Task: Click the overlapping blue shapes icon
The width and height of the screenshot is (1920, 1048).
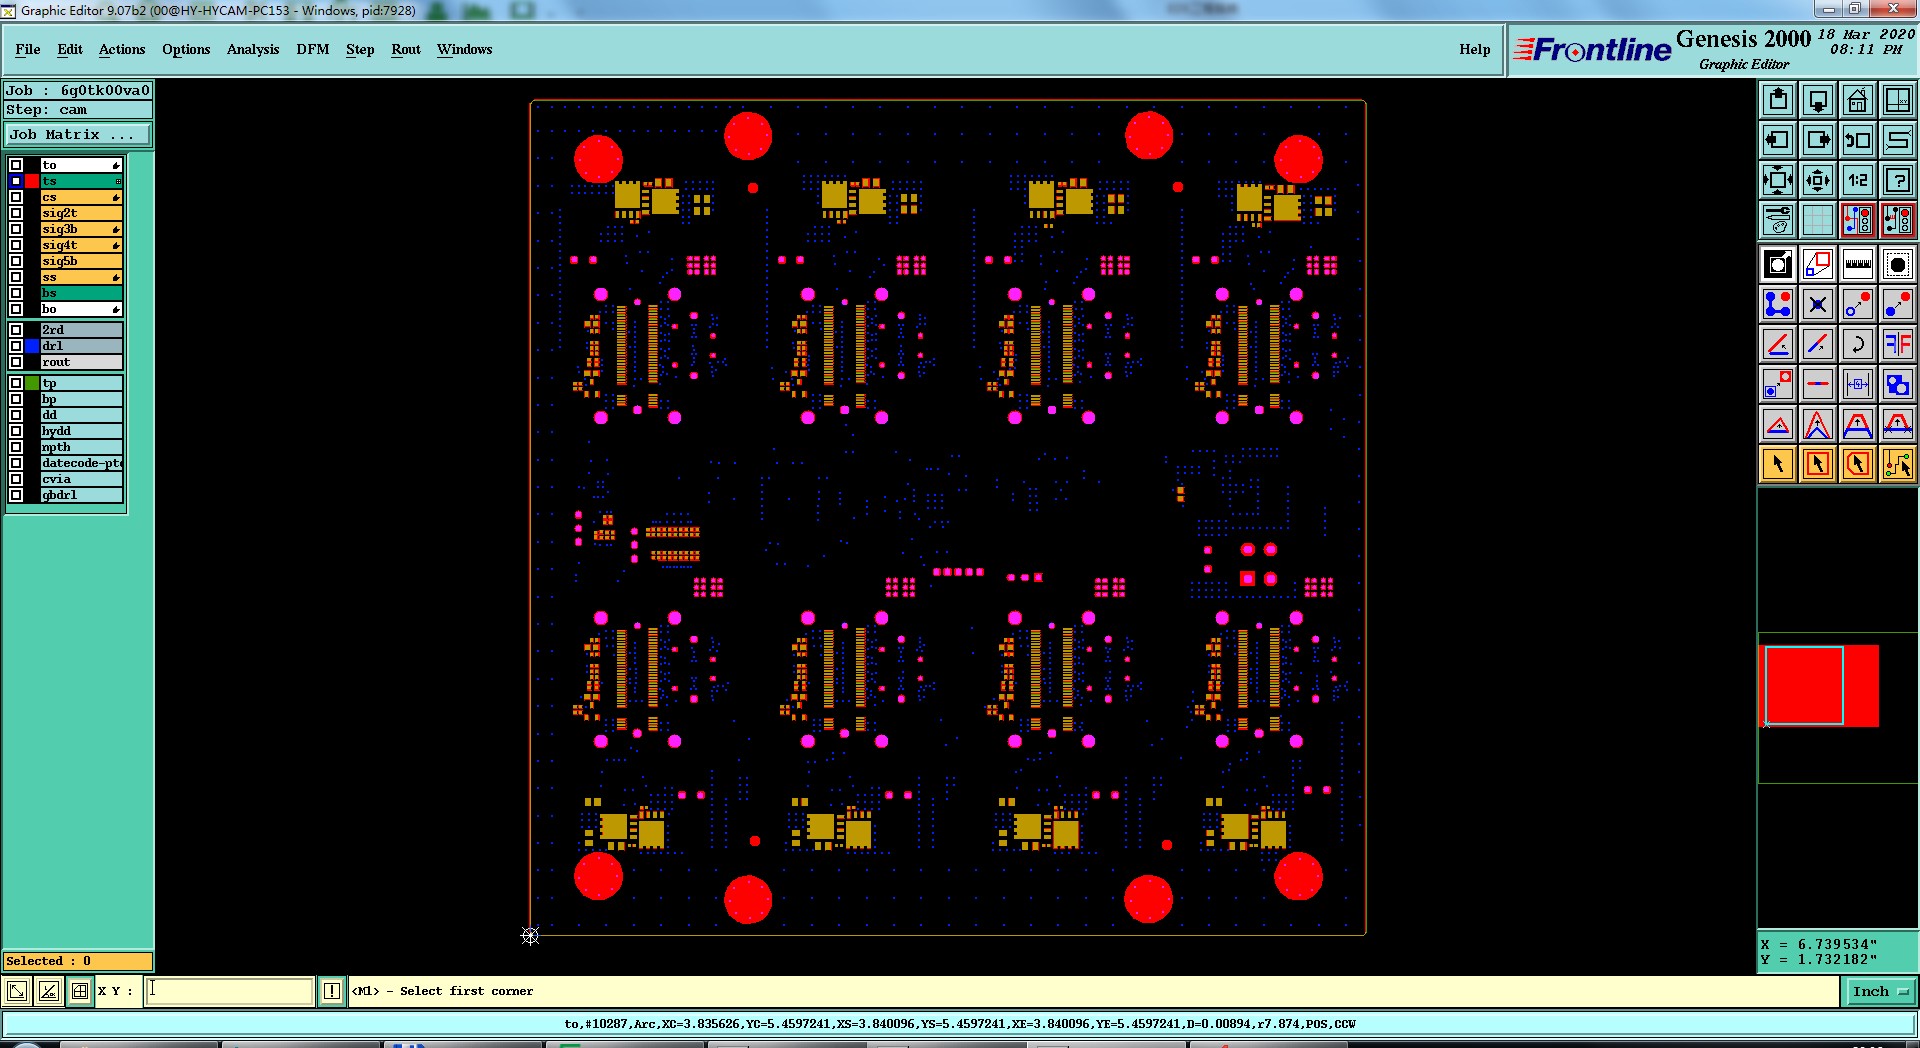Action: pyautogui.click(x=1898, y=384)
